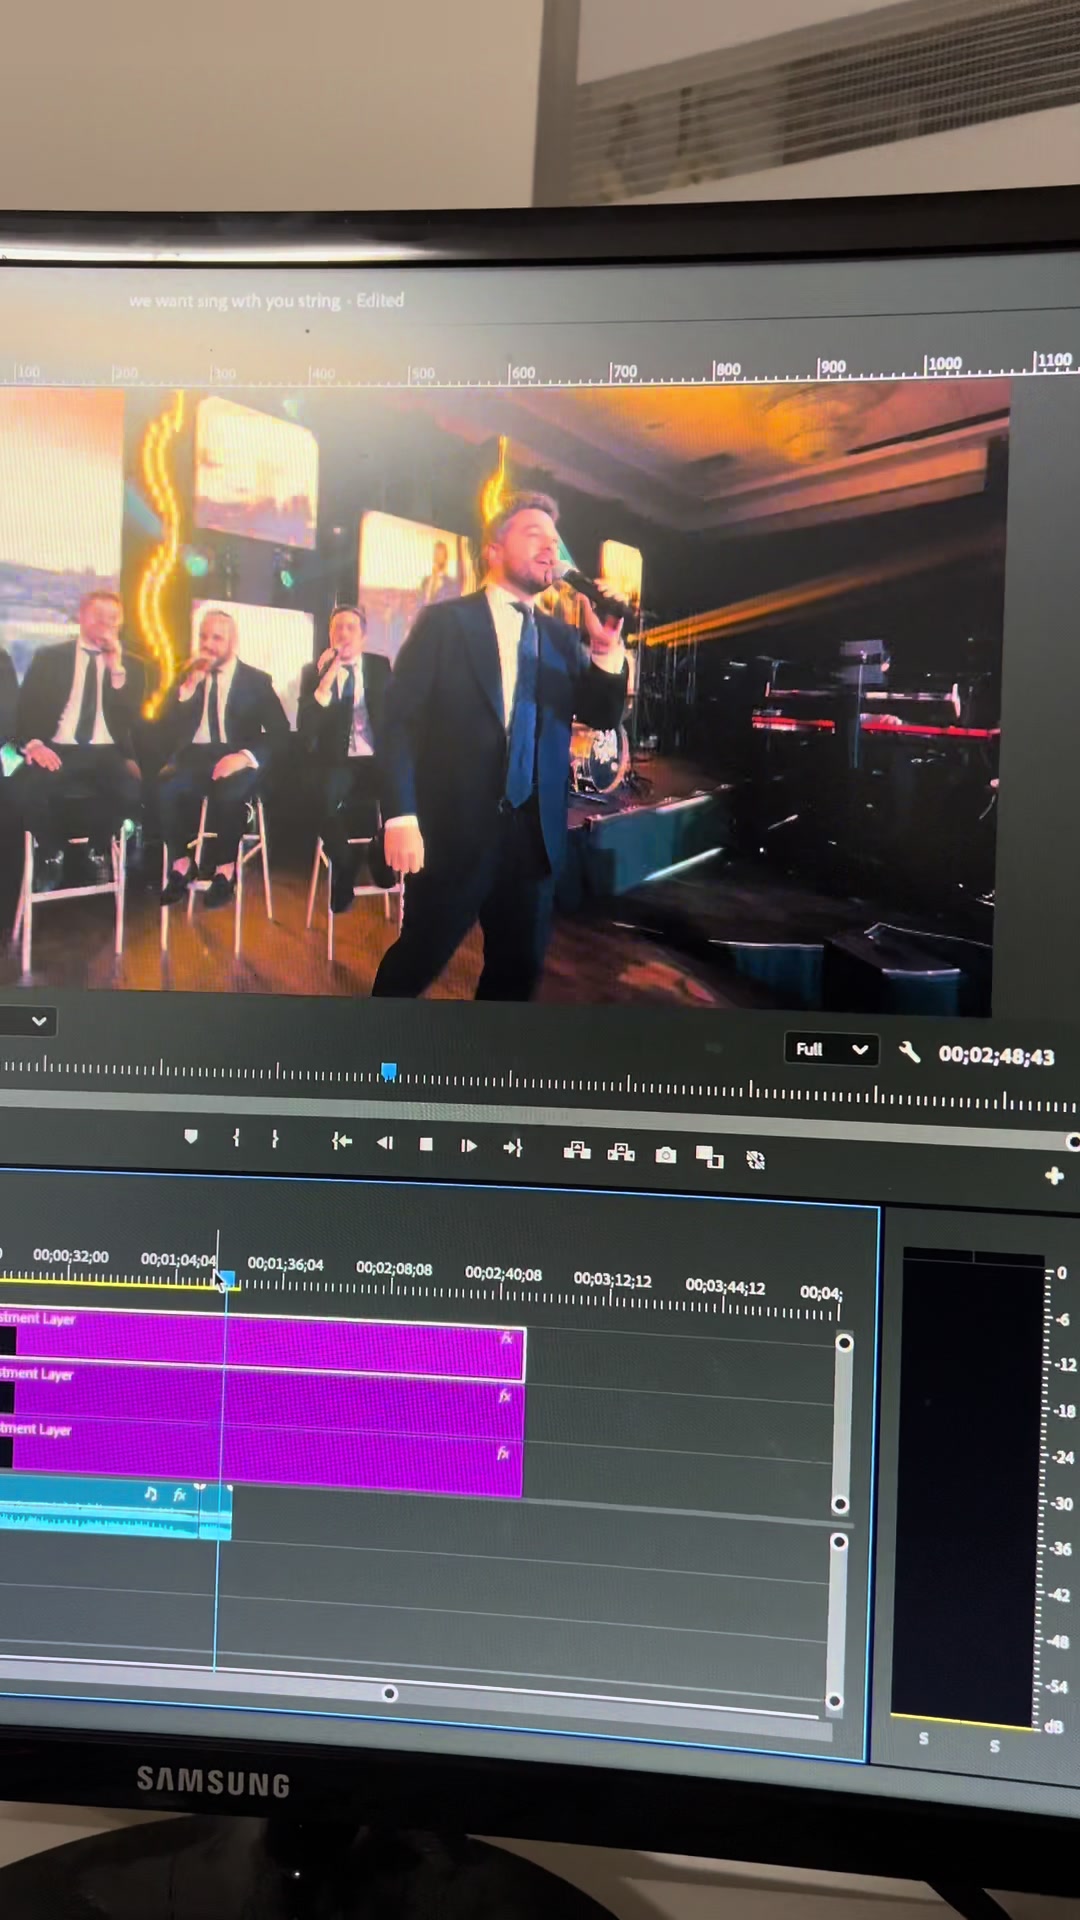The height and width of the screenshot is (1920, 1080).
Task: Click the video tracks scrollbar bottom handle
Action: (x=840, y=1504)
